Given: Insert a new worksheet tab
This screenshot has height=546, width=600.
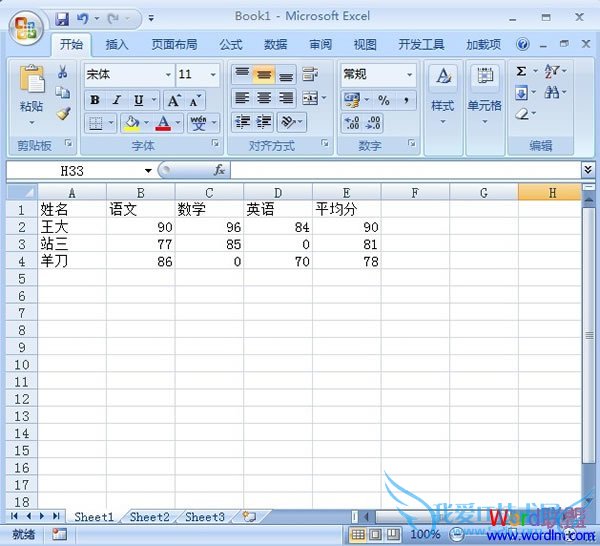Looking at the screenshot, I should 249,517.
